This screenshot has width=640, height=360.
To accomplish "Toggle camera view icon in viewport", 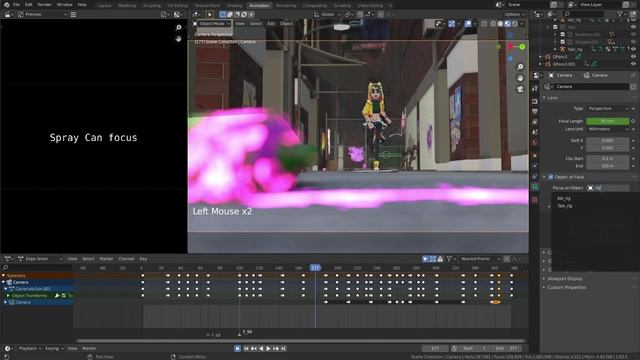I will (520, 89).
